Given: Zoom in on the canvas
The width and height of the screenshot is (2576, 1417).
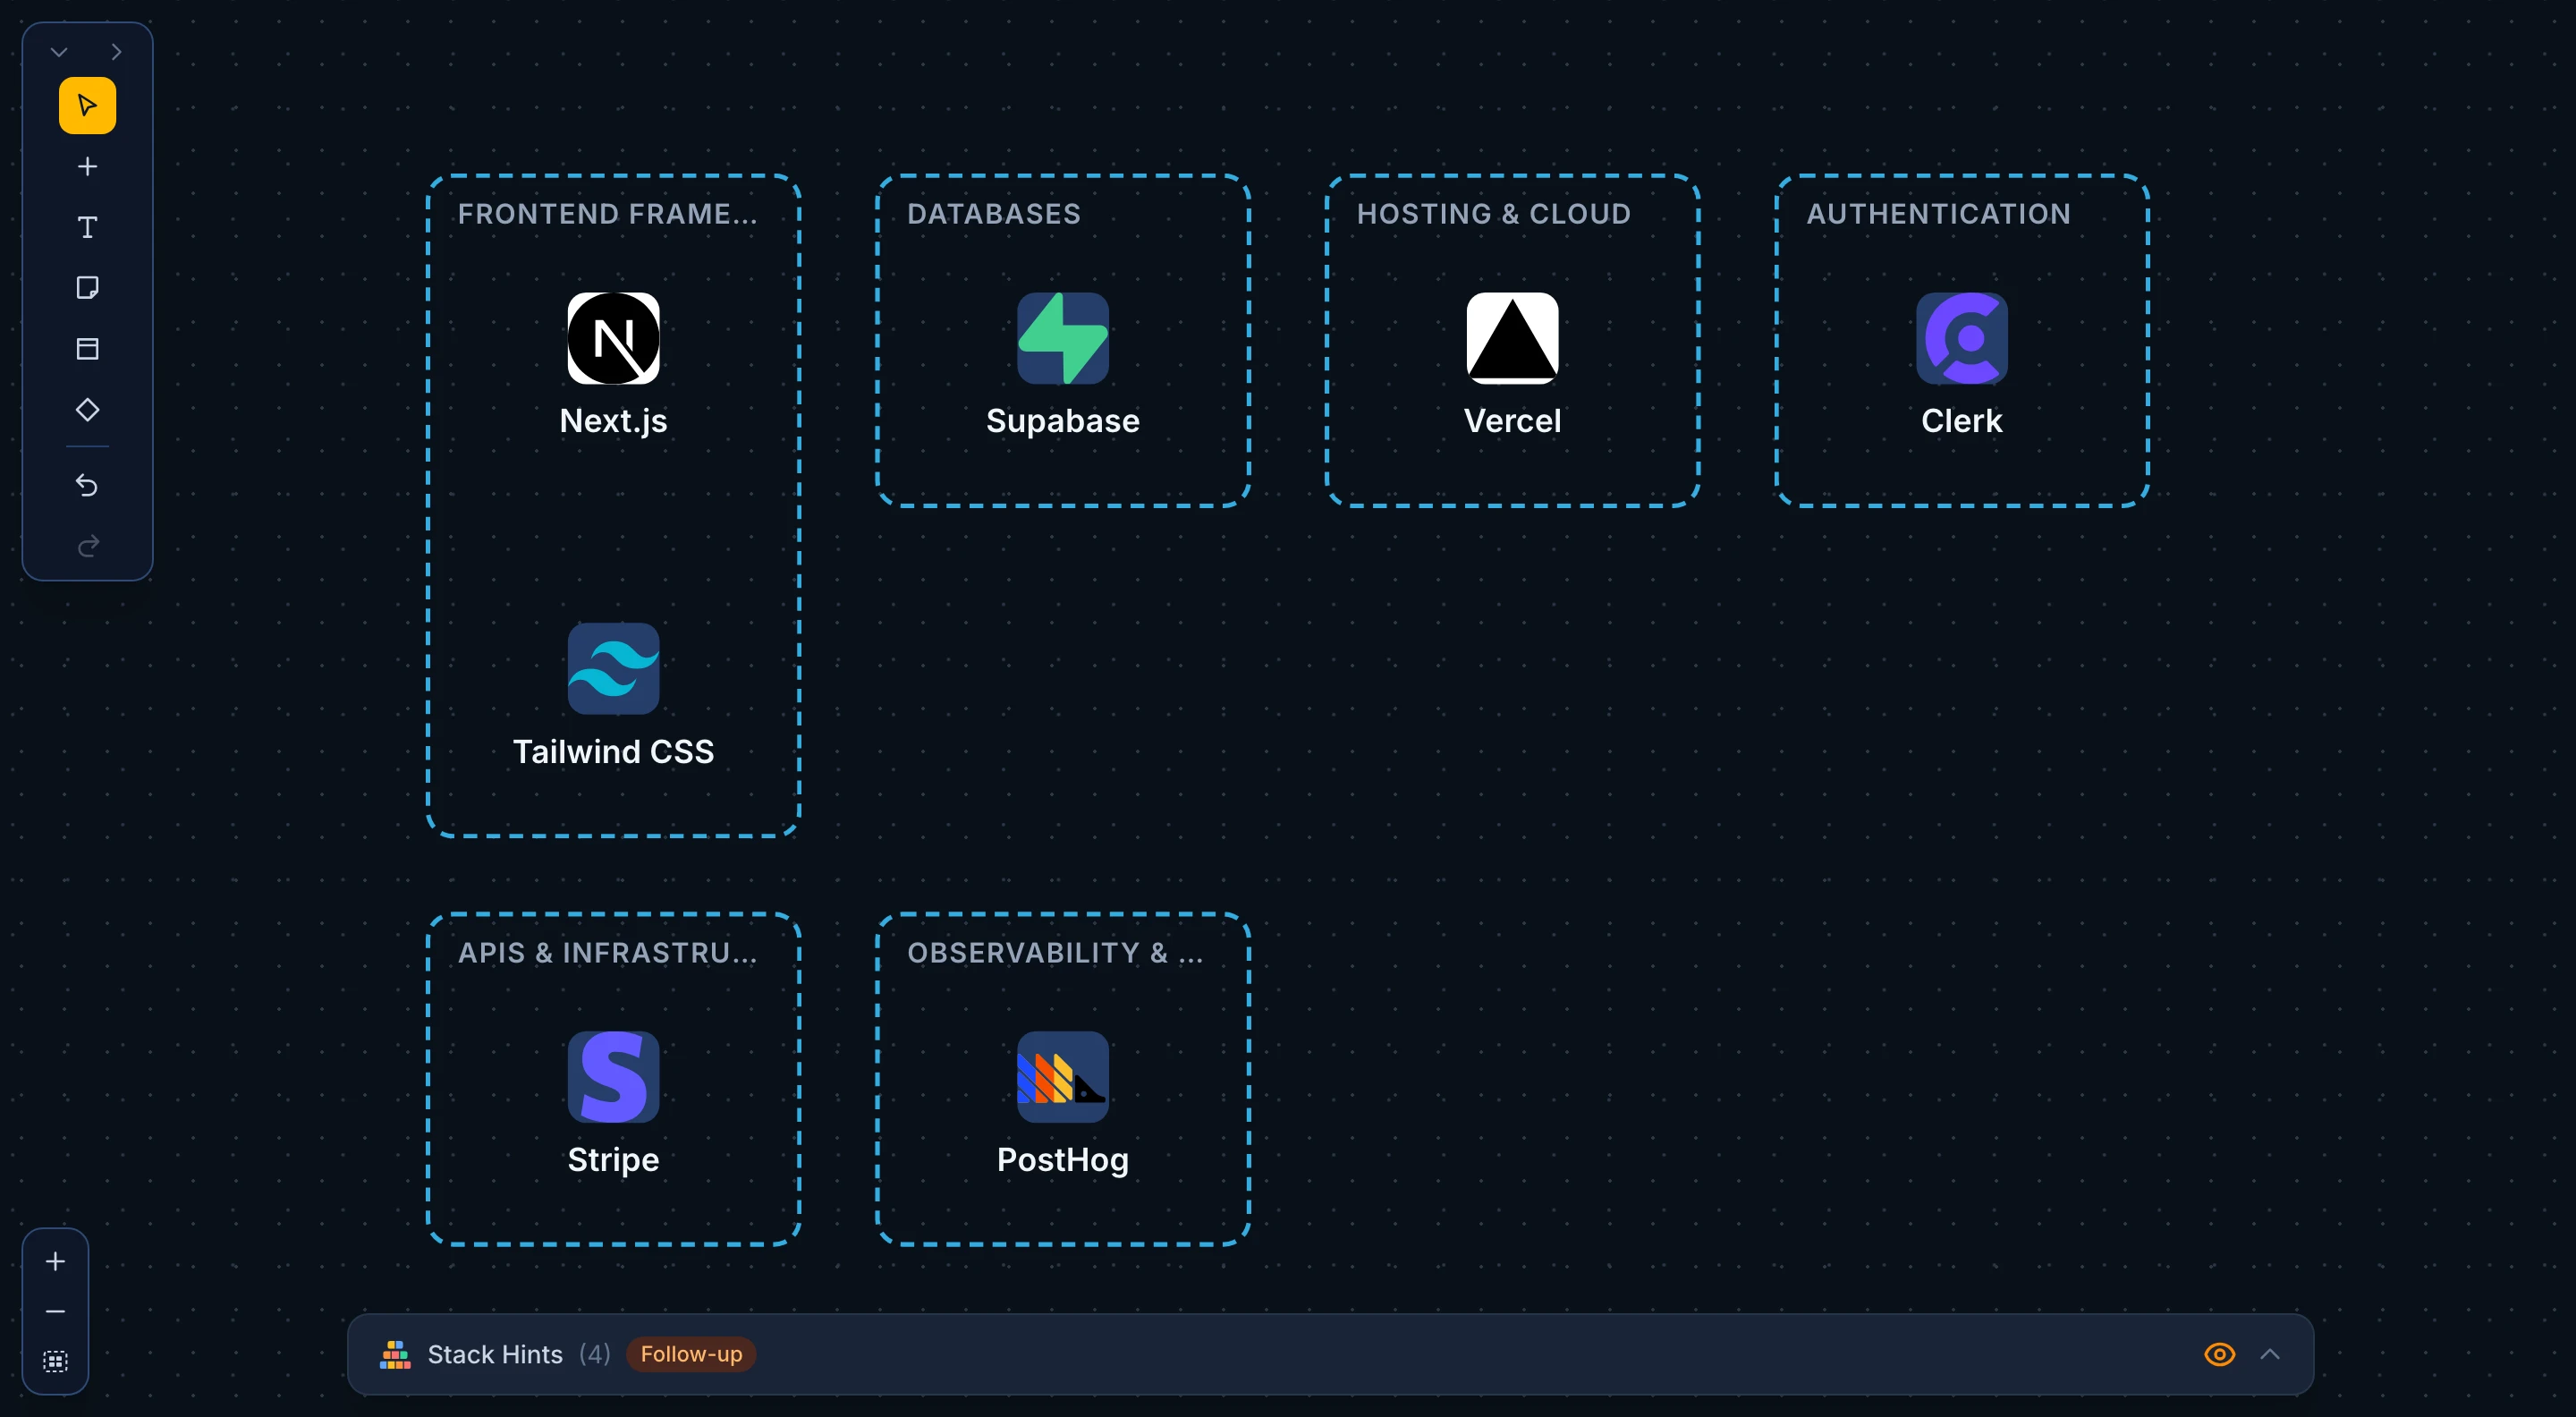Looking at the screenshot, I should [55, 1262].
